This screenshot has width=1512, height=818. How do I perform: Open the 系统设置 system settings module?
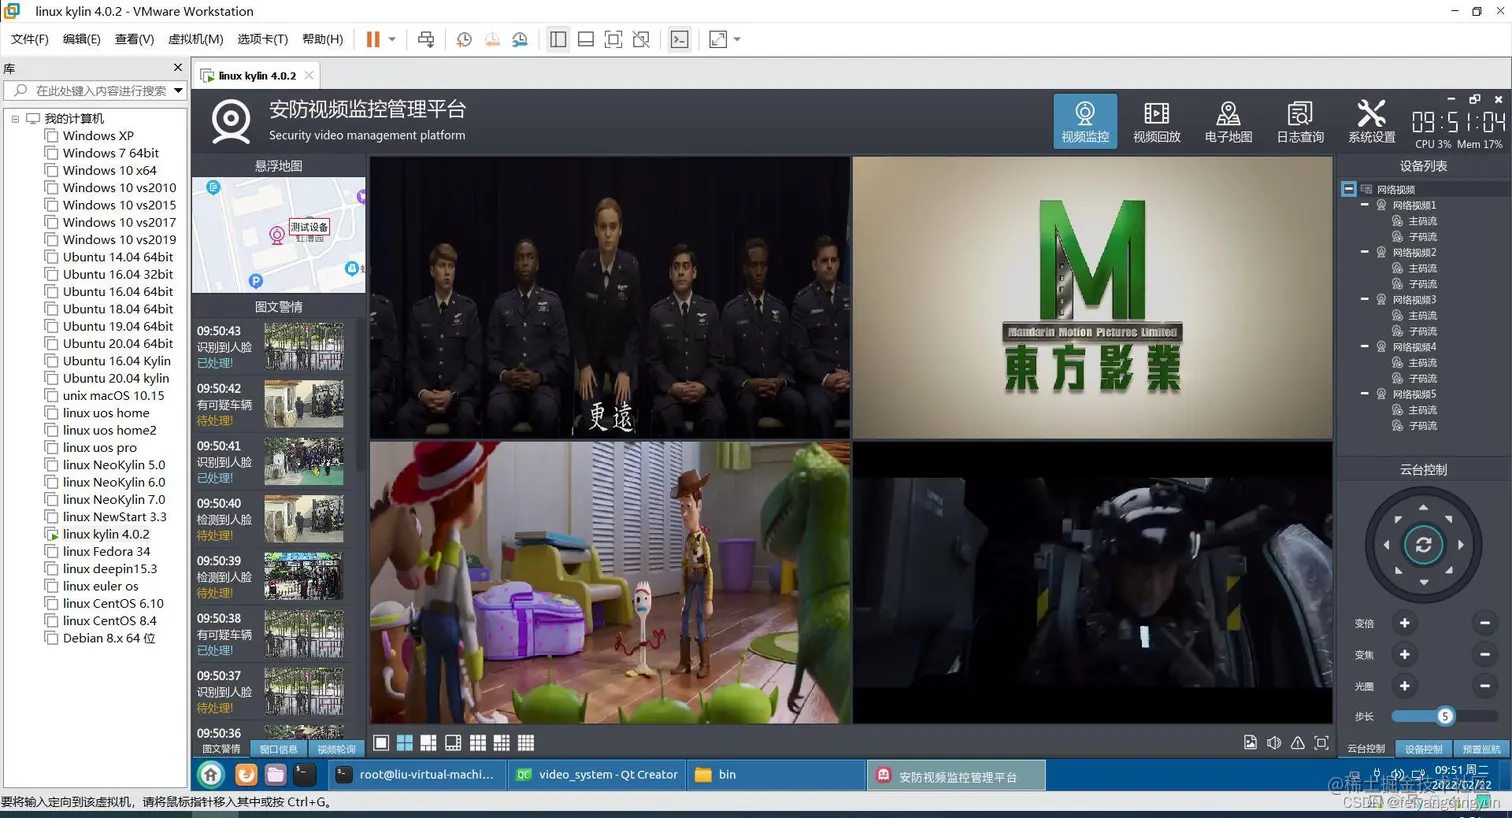[x=1371, y=121]
